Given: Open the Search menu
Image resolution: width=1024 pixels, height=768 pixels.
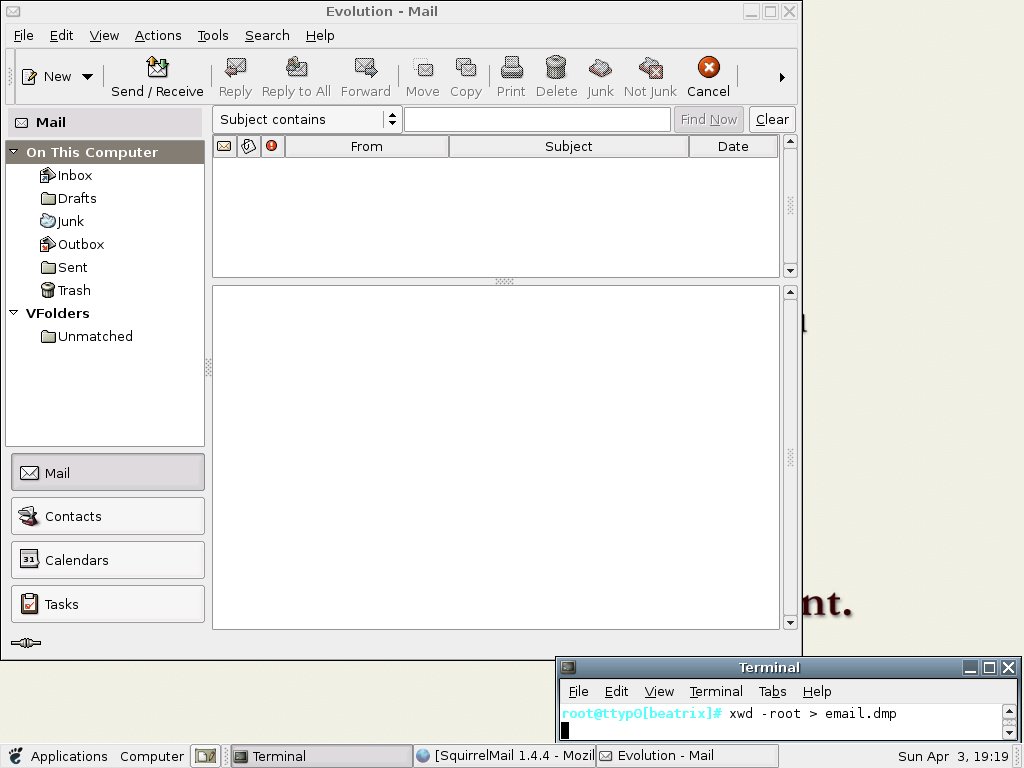Looking at the screenshot, I should point(267,35).
